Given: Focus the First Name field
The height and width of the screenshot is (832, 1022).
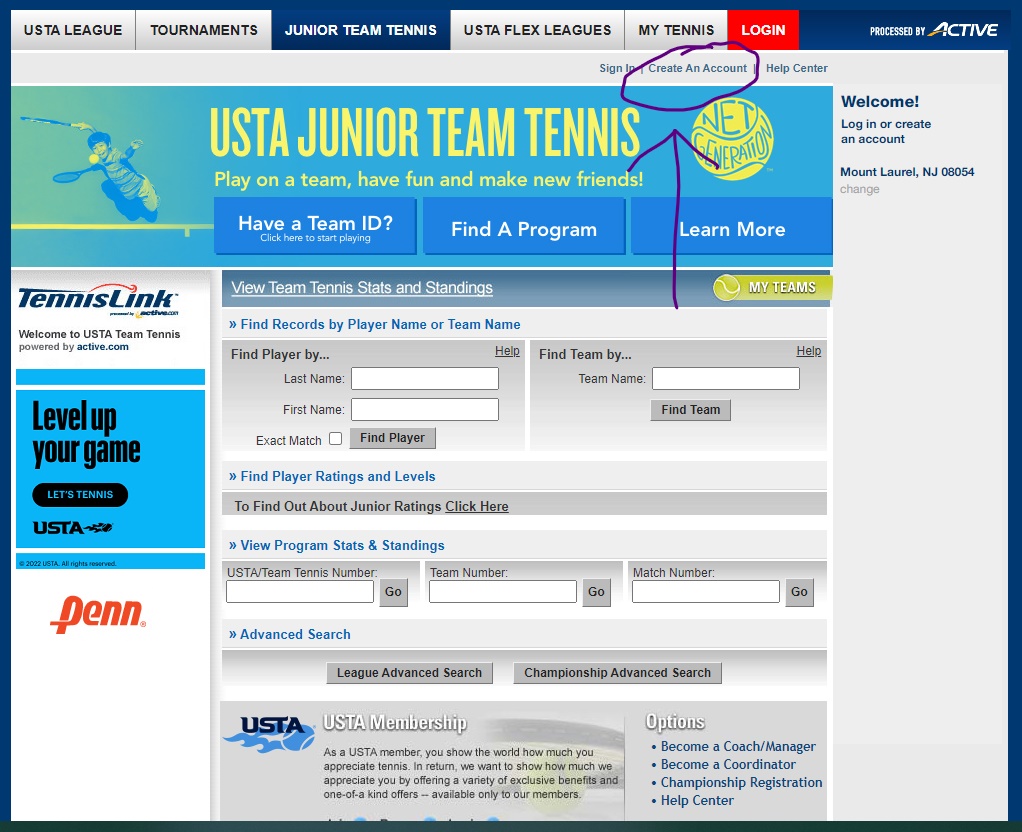Looking at the screenshot, I should [425, 409].
